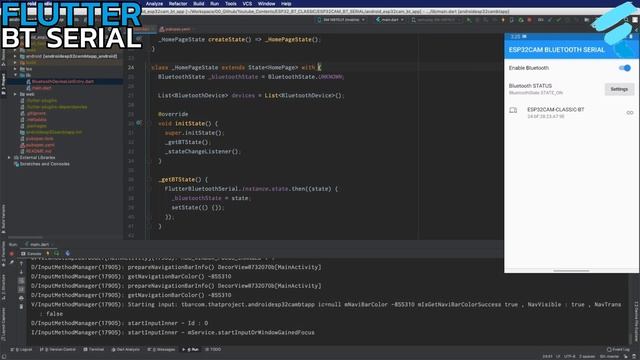This screenshot has width=640, height=360.
Task: Click Hot Reload lightning icon in Run panel
Action: (x=48, y=254)
